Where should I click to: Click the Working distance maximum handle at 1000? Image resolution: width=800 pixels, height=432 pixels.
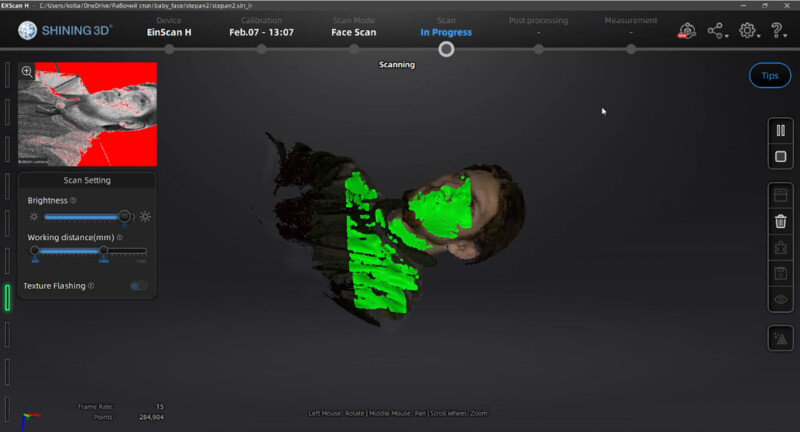pos(104,250)
